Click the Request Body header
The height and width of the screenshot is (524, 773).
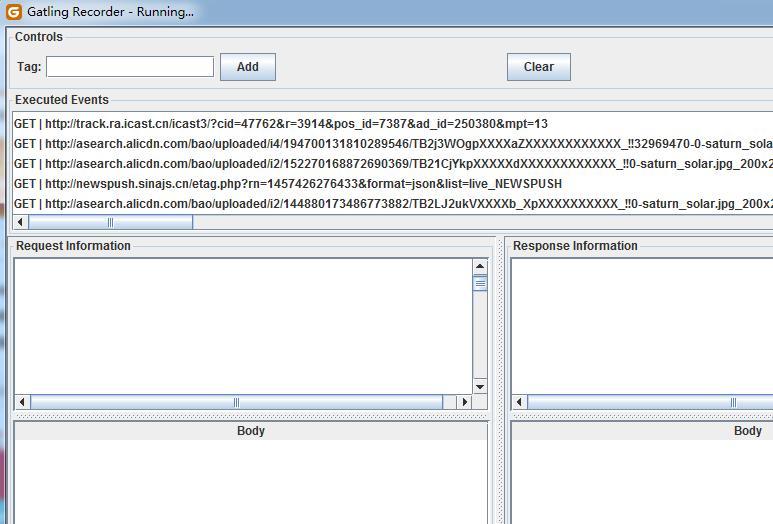[x=251, y=431]
